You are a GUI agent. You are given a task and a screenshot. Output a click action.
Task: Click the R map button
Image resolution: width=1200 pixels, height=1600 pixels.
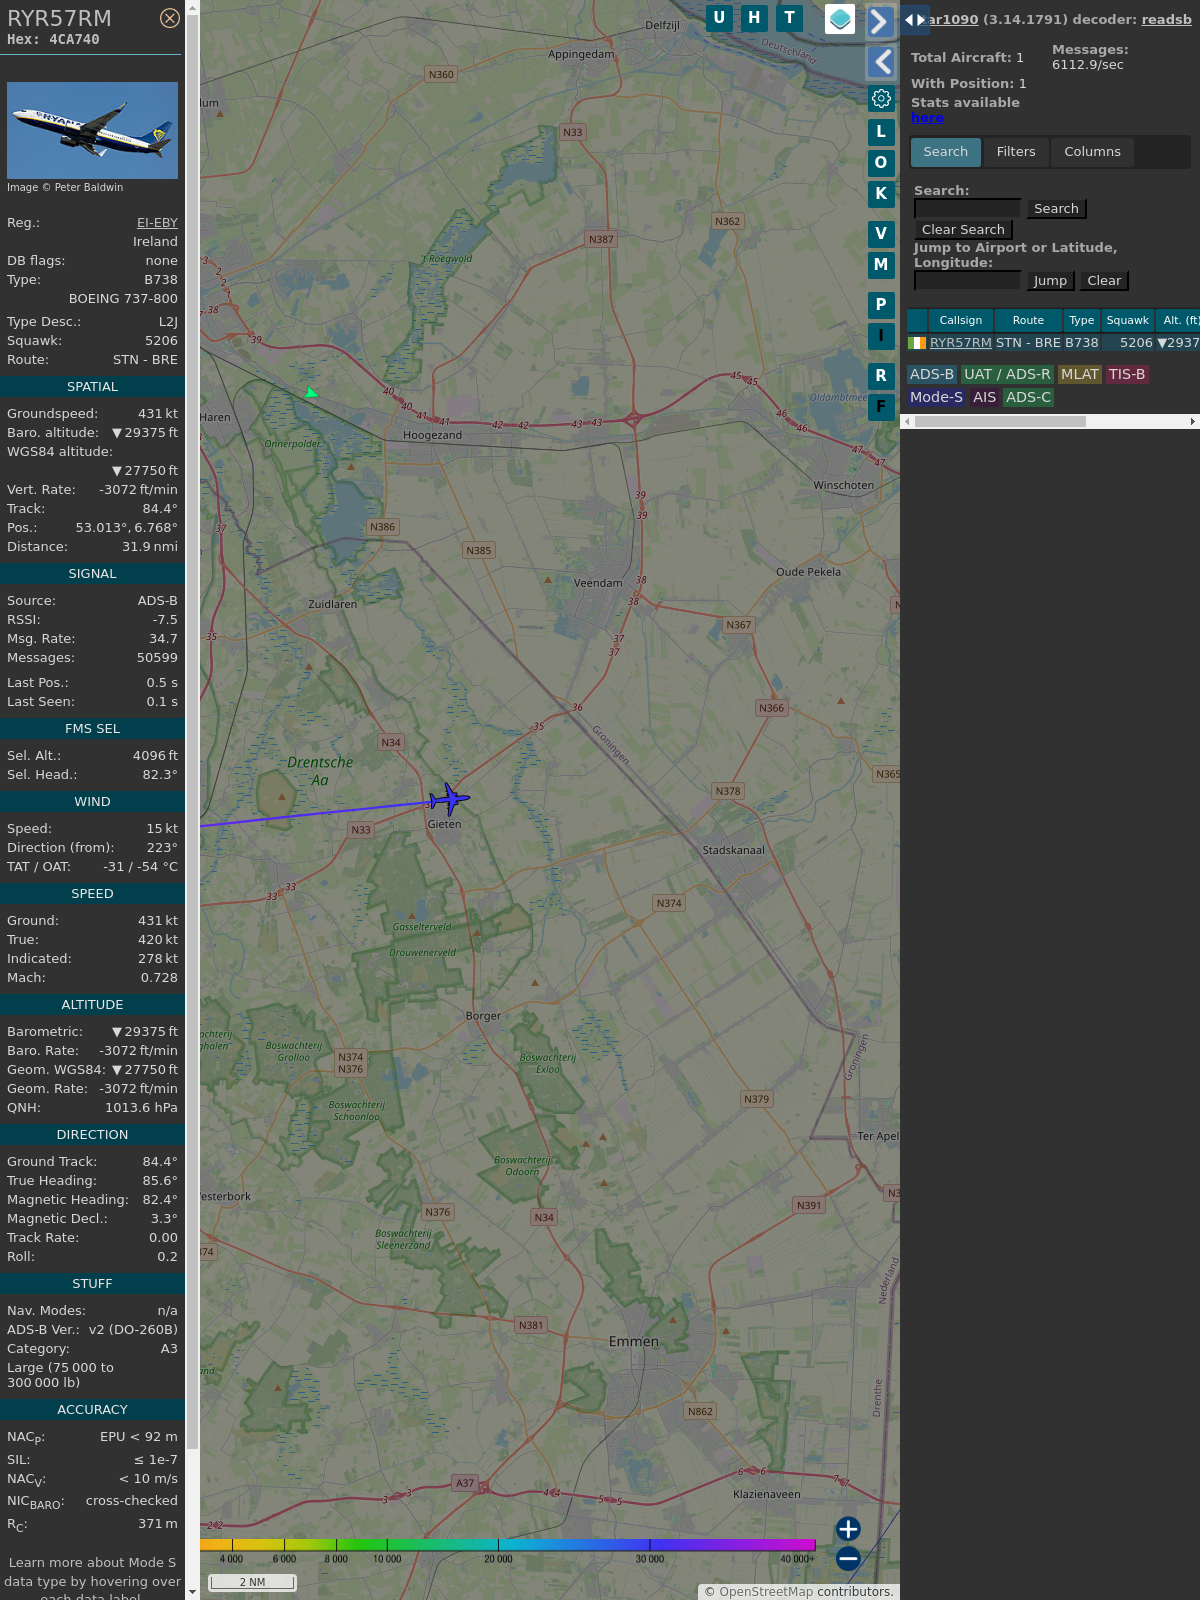(x=881, y=376)
